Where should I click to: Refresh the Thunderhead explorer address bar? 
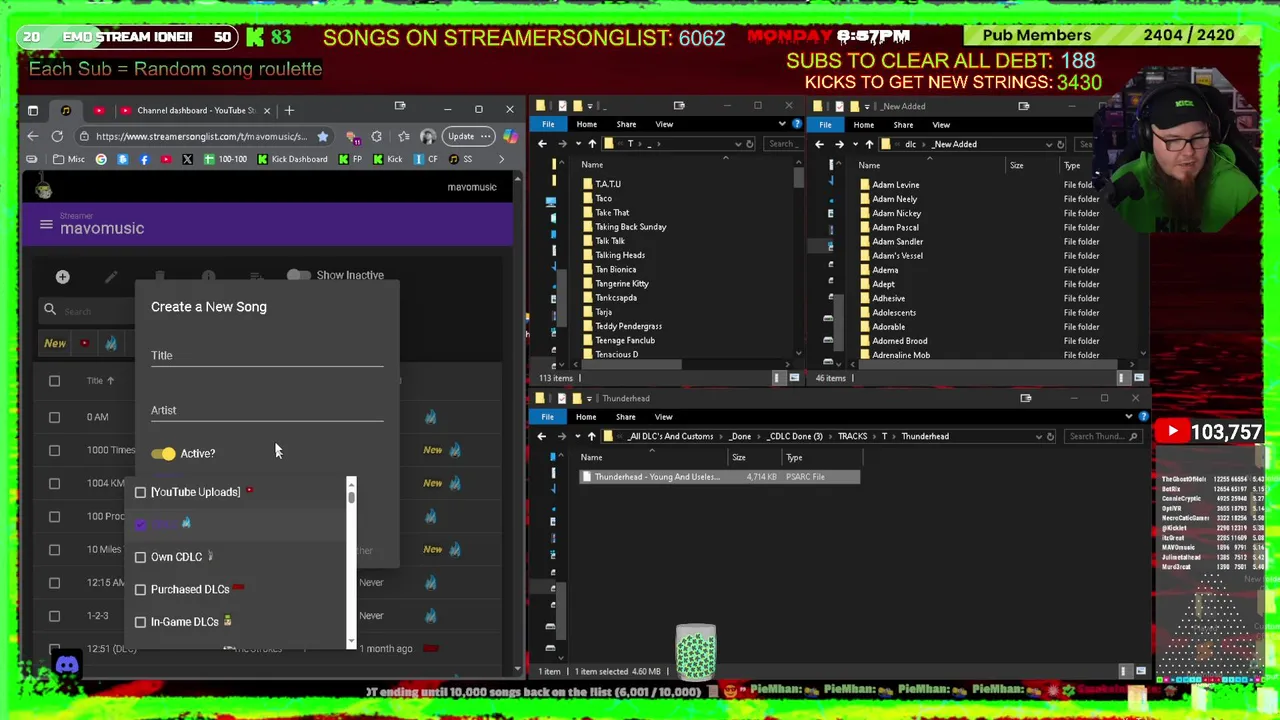coord(1050,436)
